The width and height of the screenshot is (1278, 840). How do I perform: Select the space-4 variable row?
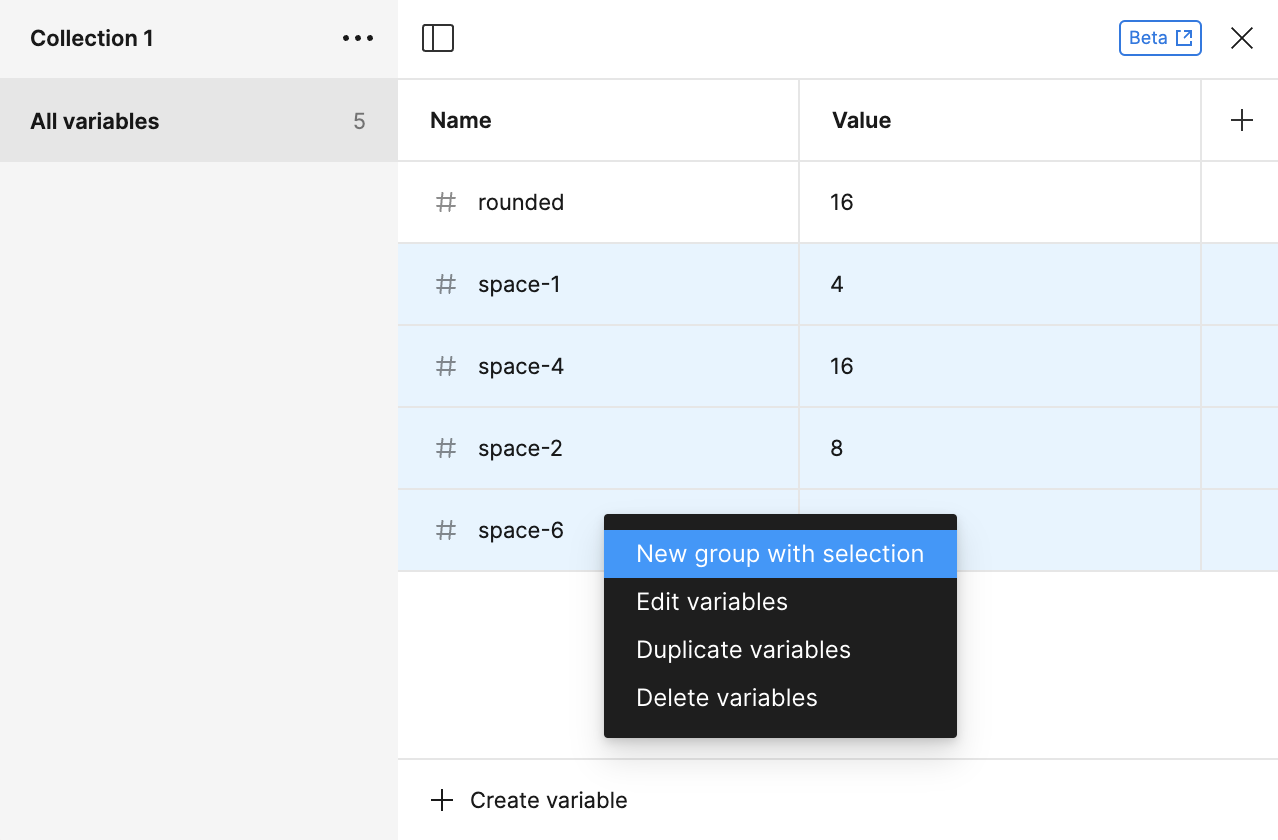coord(600,366)
